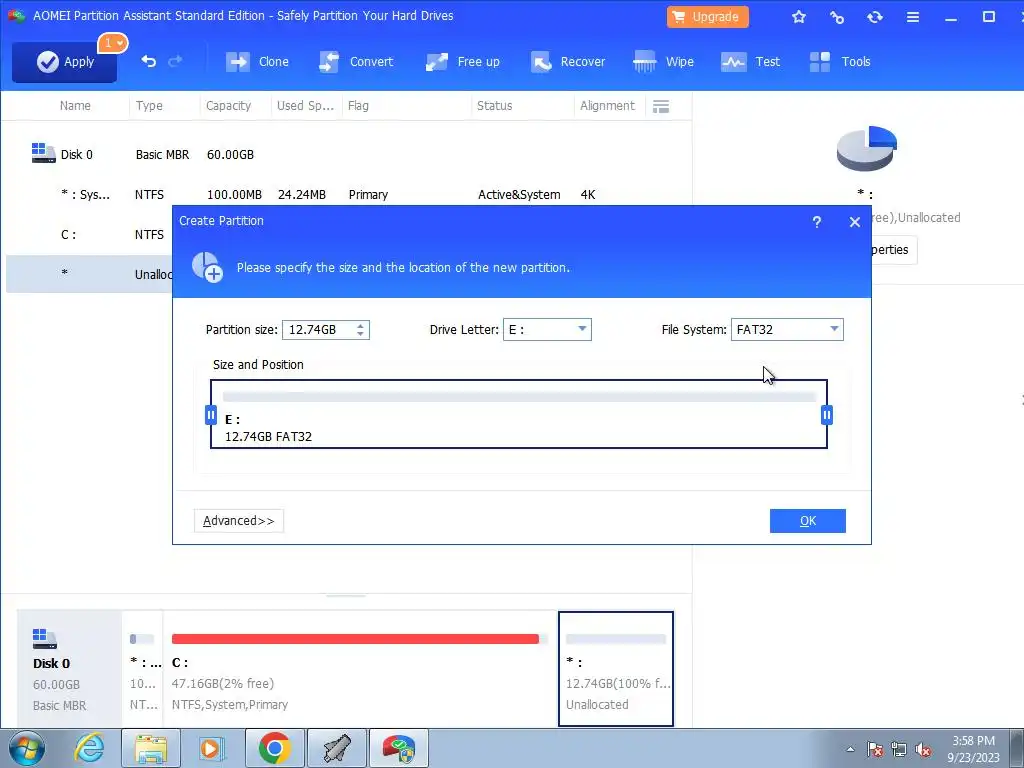Viewport: 1024px width, 768px height.
Task: Confirm with the OK button
Action: pos(807,520)
